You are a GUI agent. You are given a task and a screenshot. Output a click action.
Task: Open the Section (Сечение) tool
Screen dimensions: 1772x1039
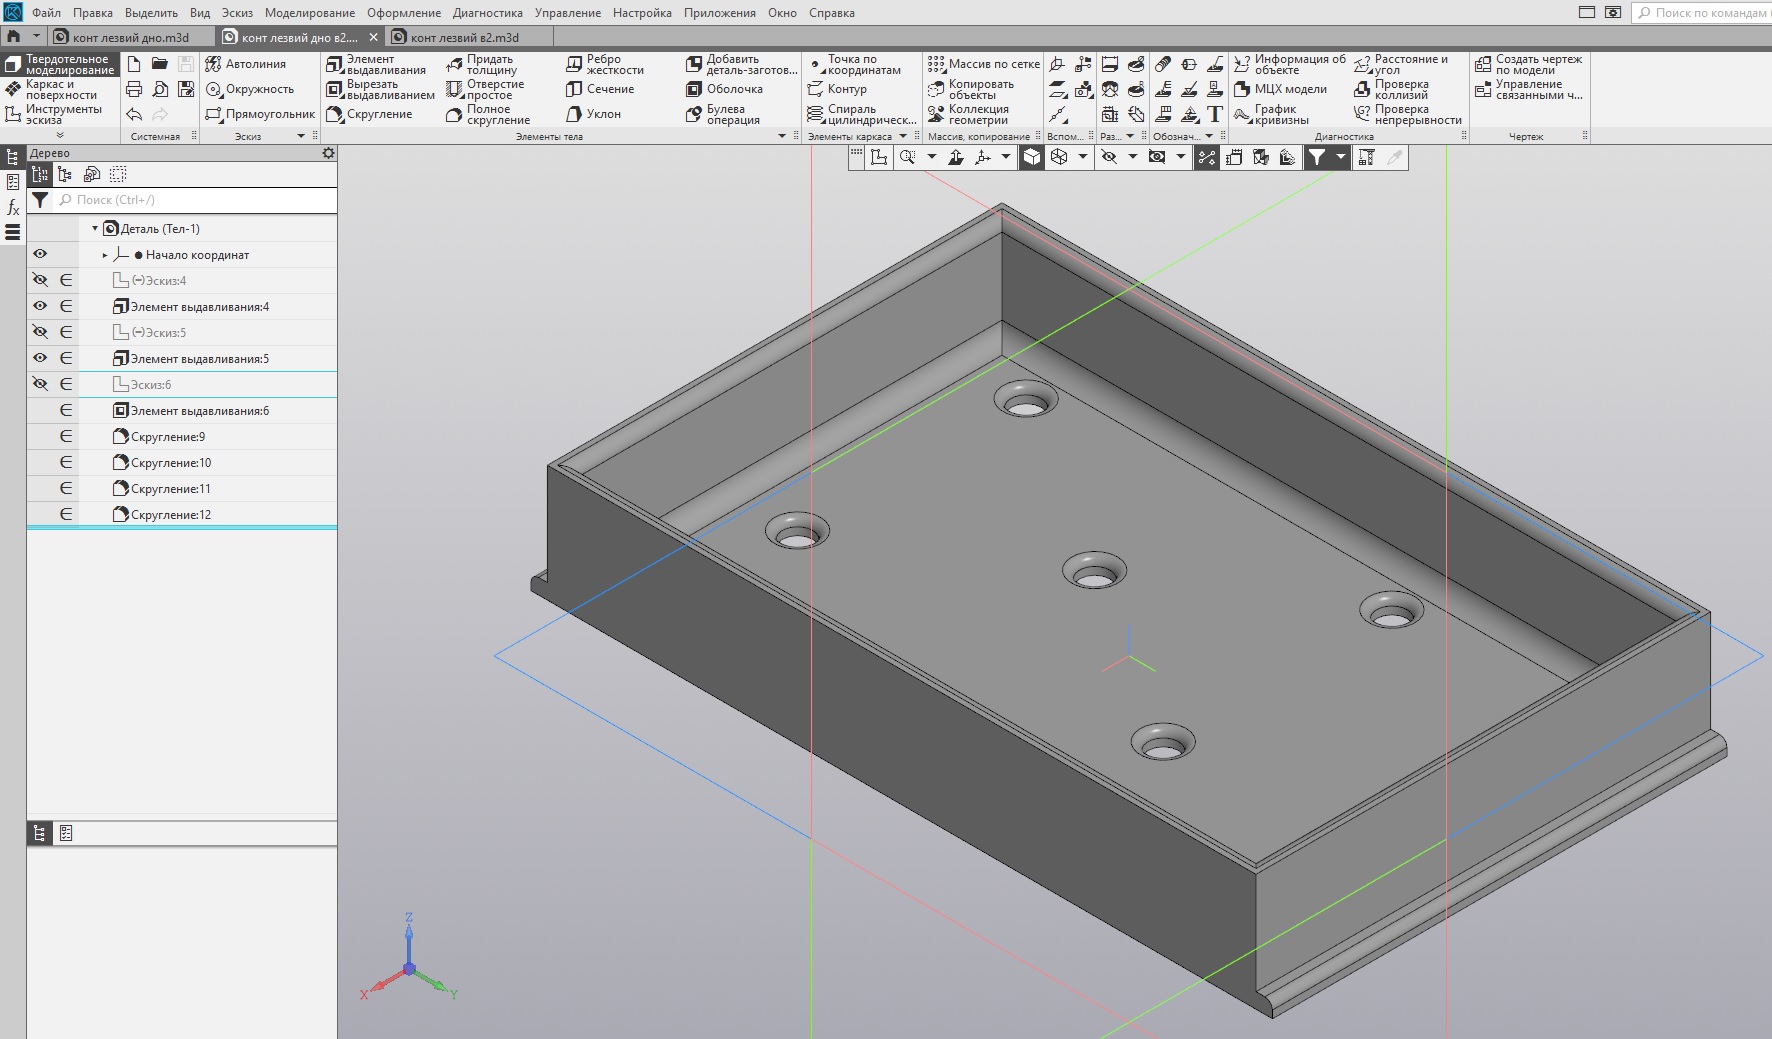pyautogui.click(x=600, y=89)
